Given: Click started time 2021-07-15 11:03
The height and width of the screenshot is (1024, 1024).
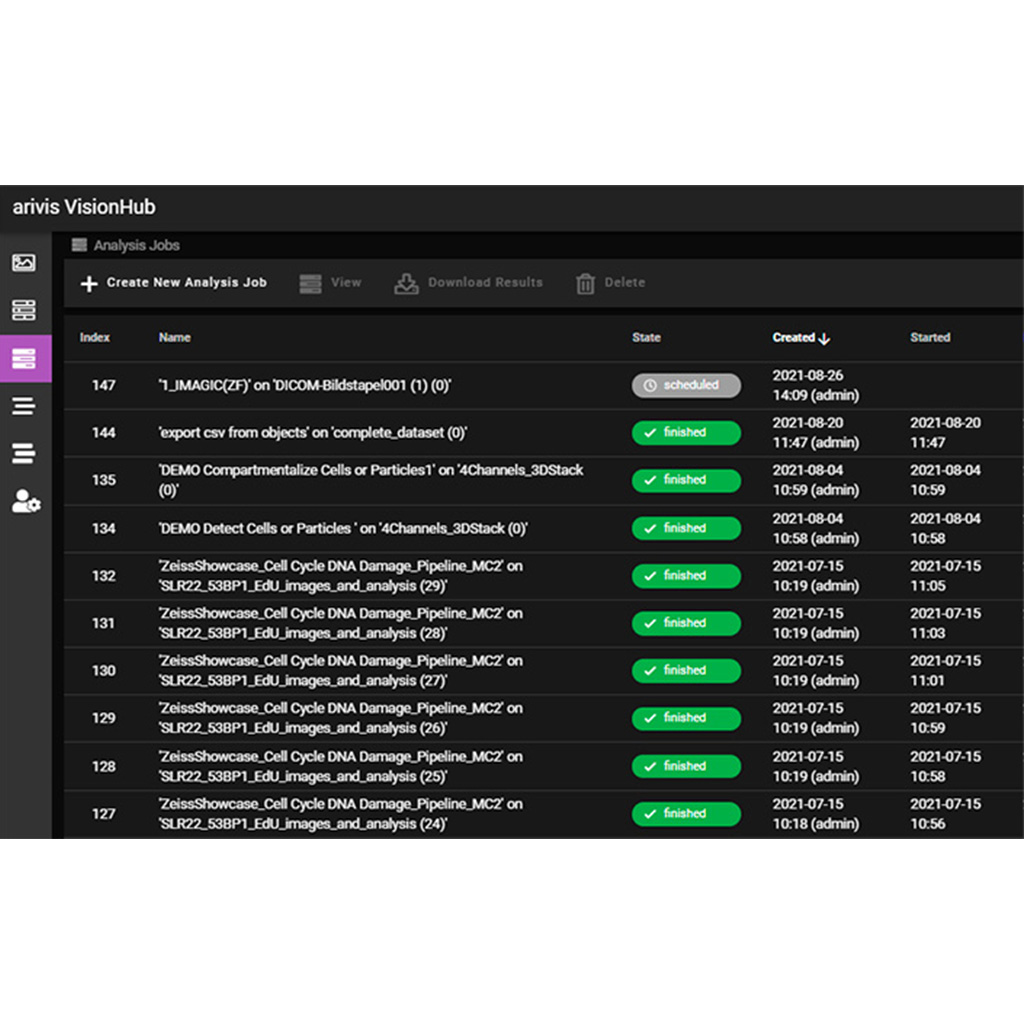Looking at the screenshot, I should coord(946,623).
